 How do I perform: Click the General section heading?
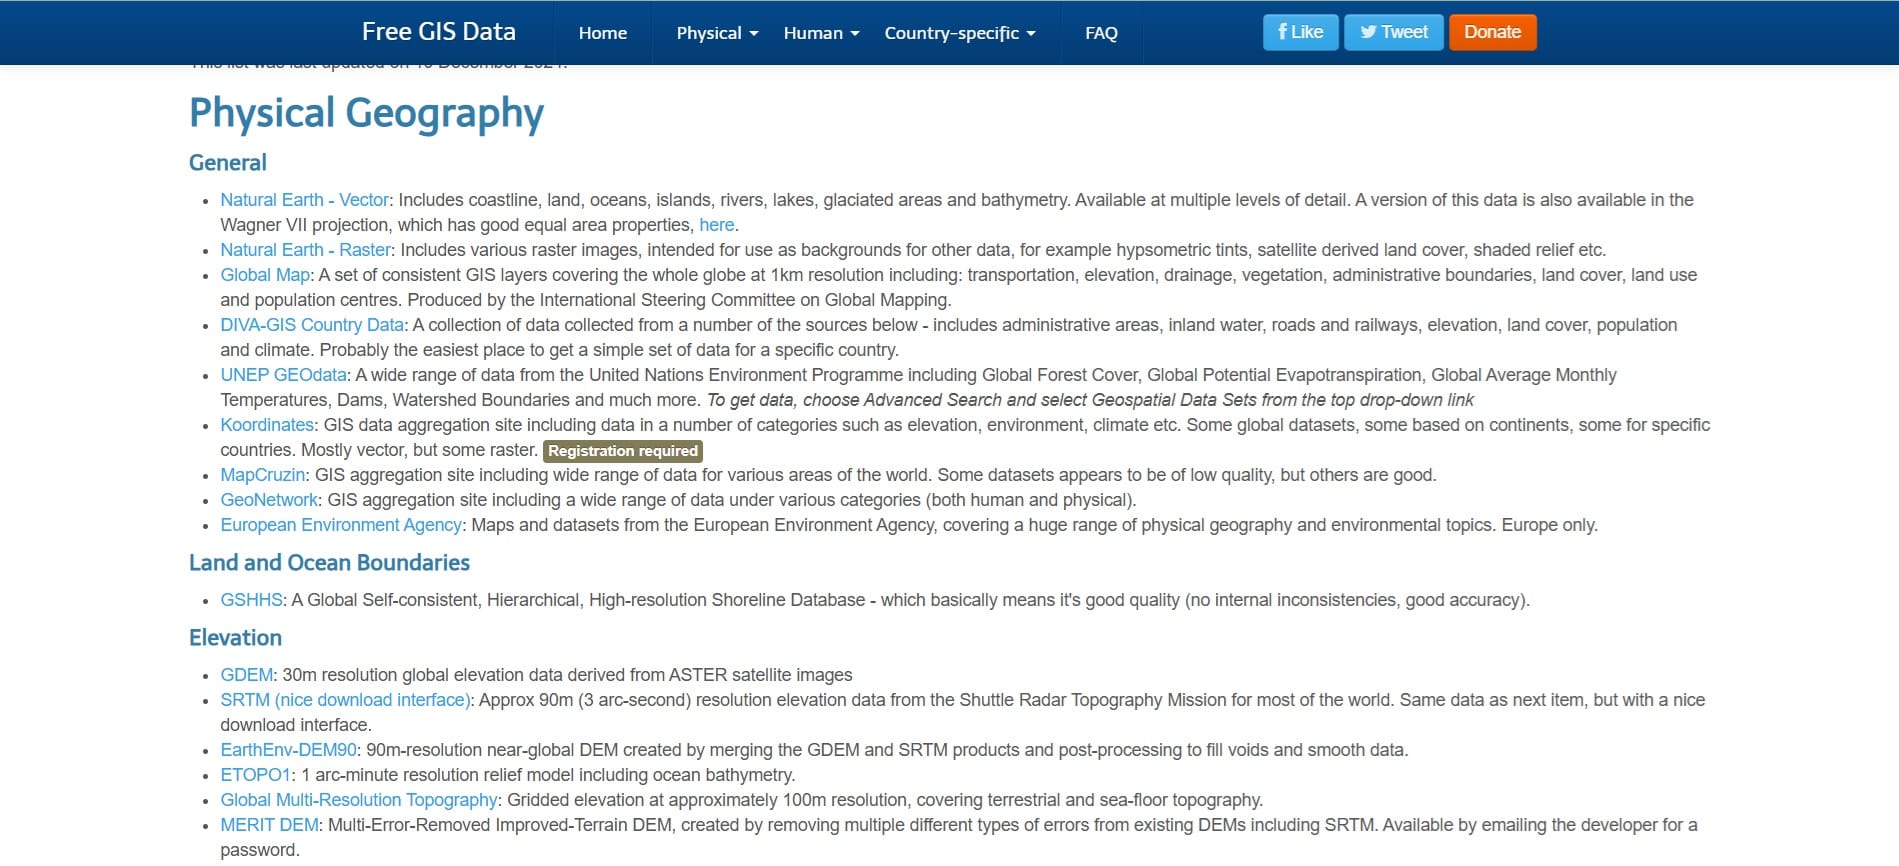(228, 163)
